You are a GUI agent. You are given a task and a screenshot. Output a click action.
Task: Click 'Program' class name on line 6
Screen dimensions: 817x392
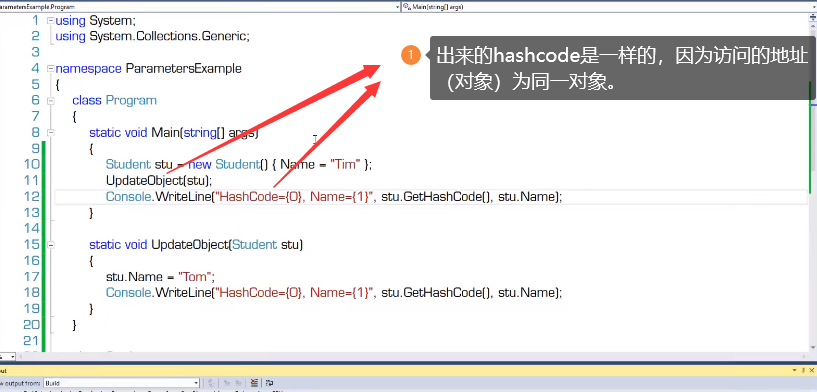[131, 101]
